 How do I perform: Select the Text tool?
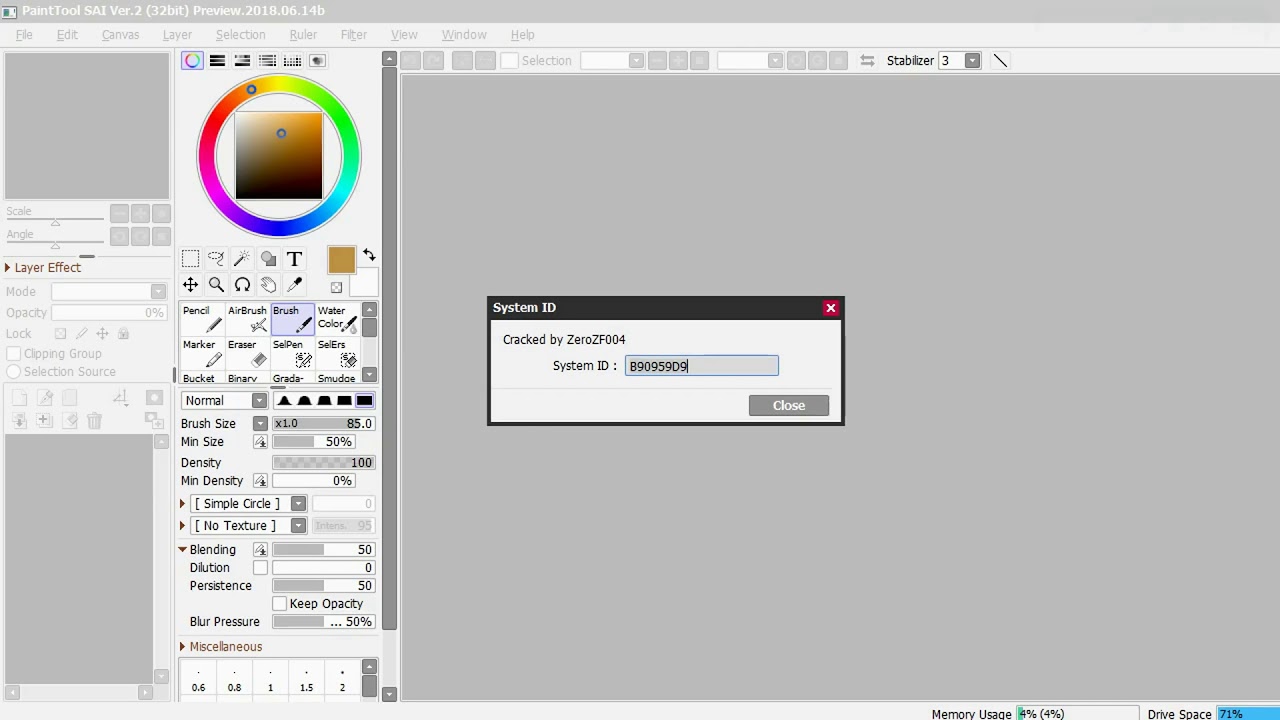294,259
